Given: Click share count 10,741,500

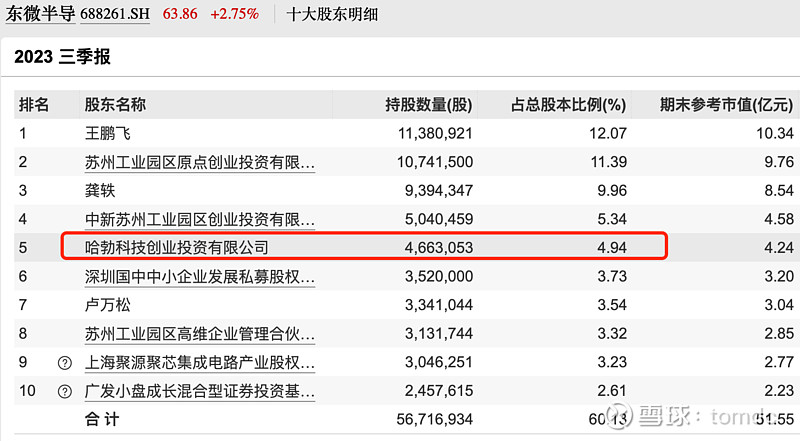Looking at the screenshot, I should (x=435, y=162).
